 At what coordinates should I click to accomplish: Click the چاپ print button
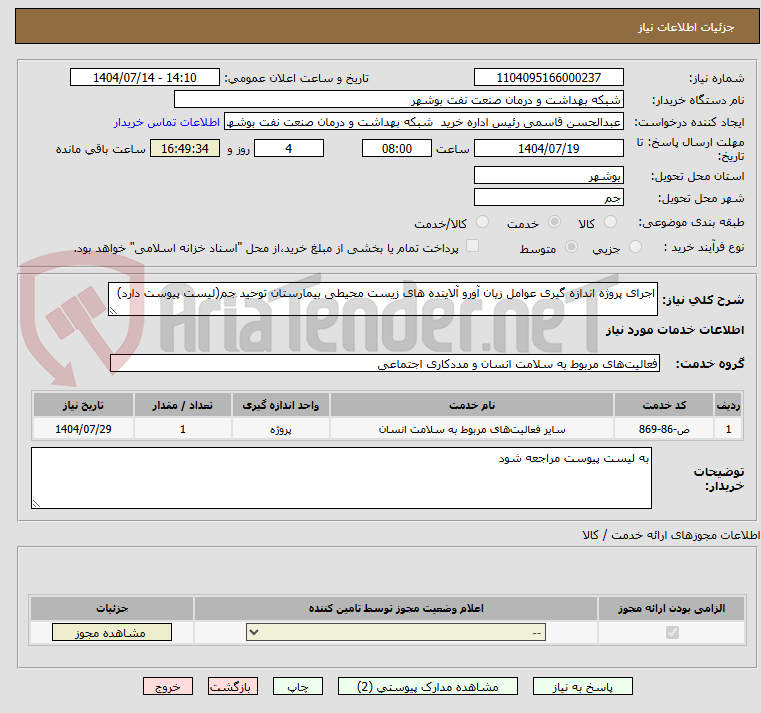tap(298, 686)
